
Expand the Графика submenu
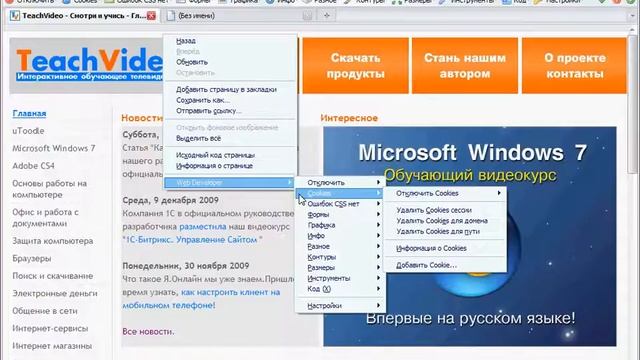(x=340, y=225)
